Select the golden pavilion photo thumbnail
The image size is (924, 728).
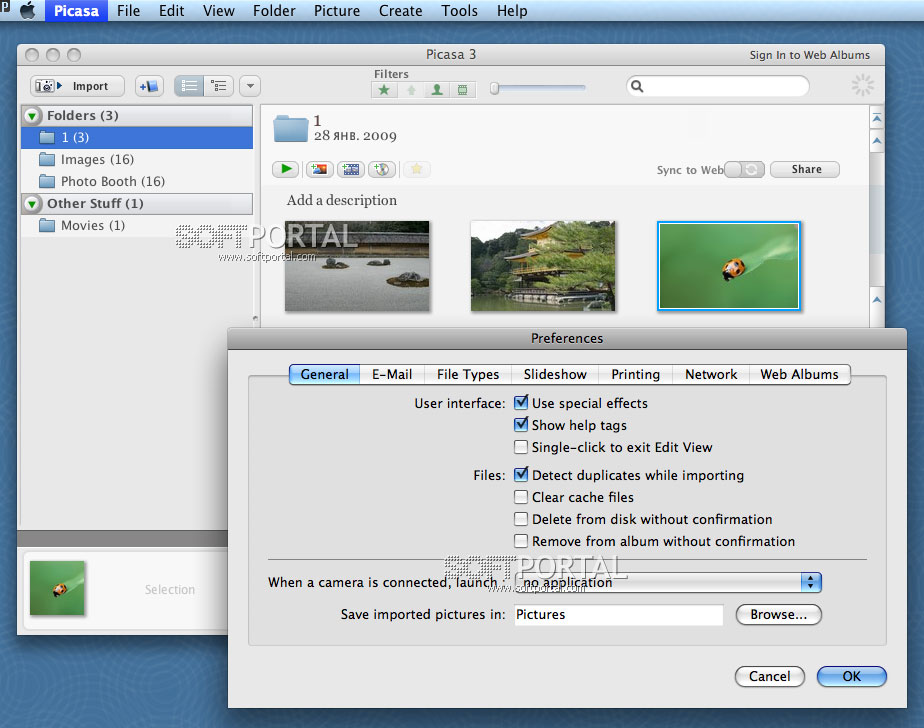543,266
